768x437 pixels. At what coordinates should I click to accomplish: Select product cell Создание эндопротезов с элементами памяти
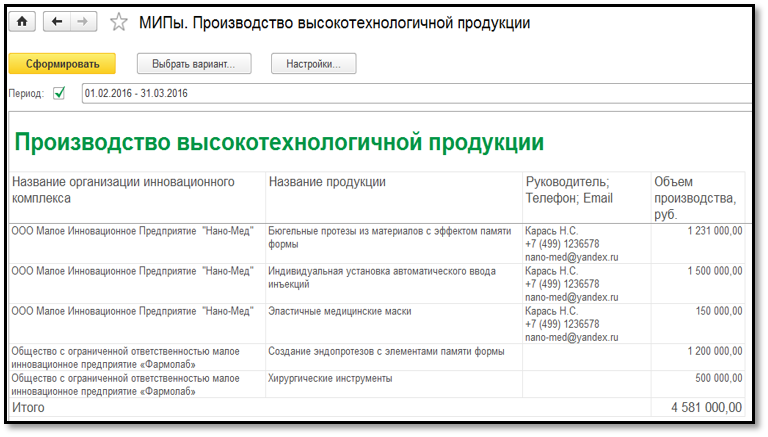pyautogui.click(x=394, y=357)
